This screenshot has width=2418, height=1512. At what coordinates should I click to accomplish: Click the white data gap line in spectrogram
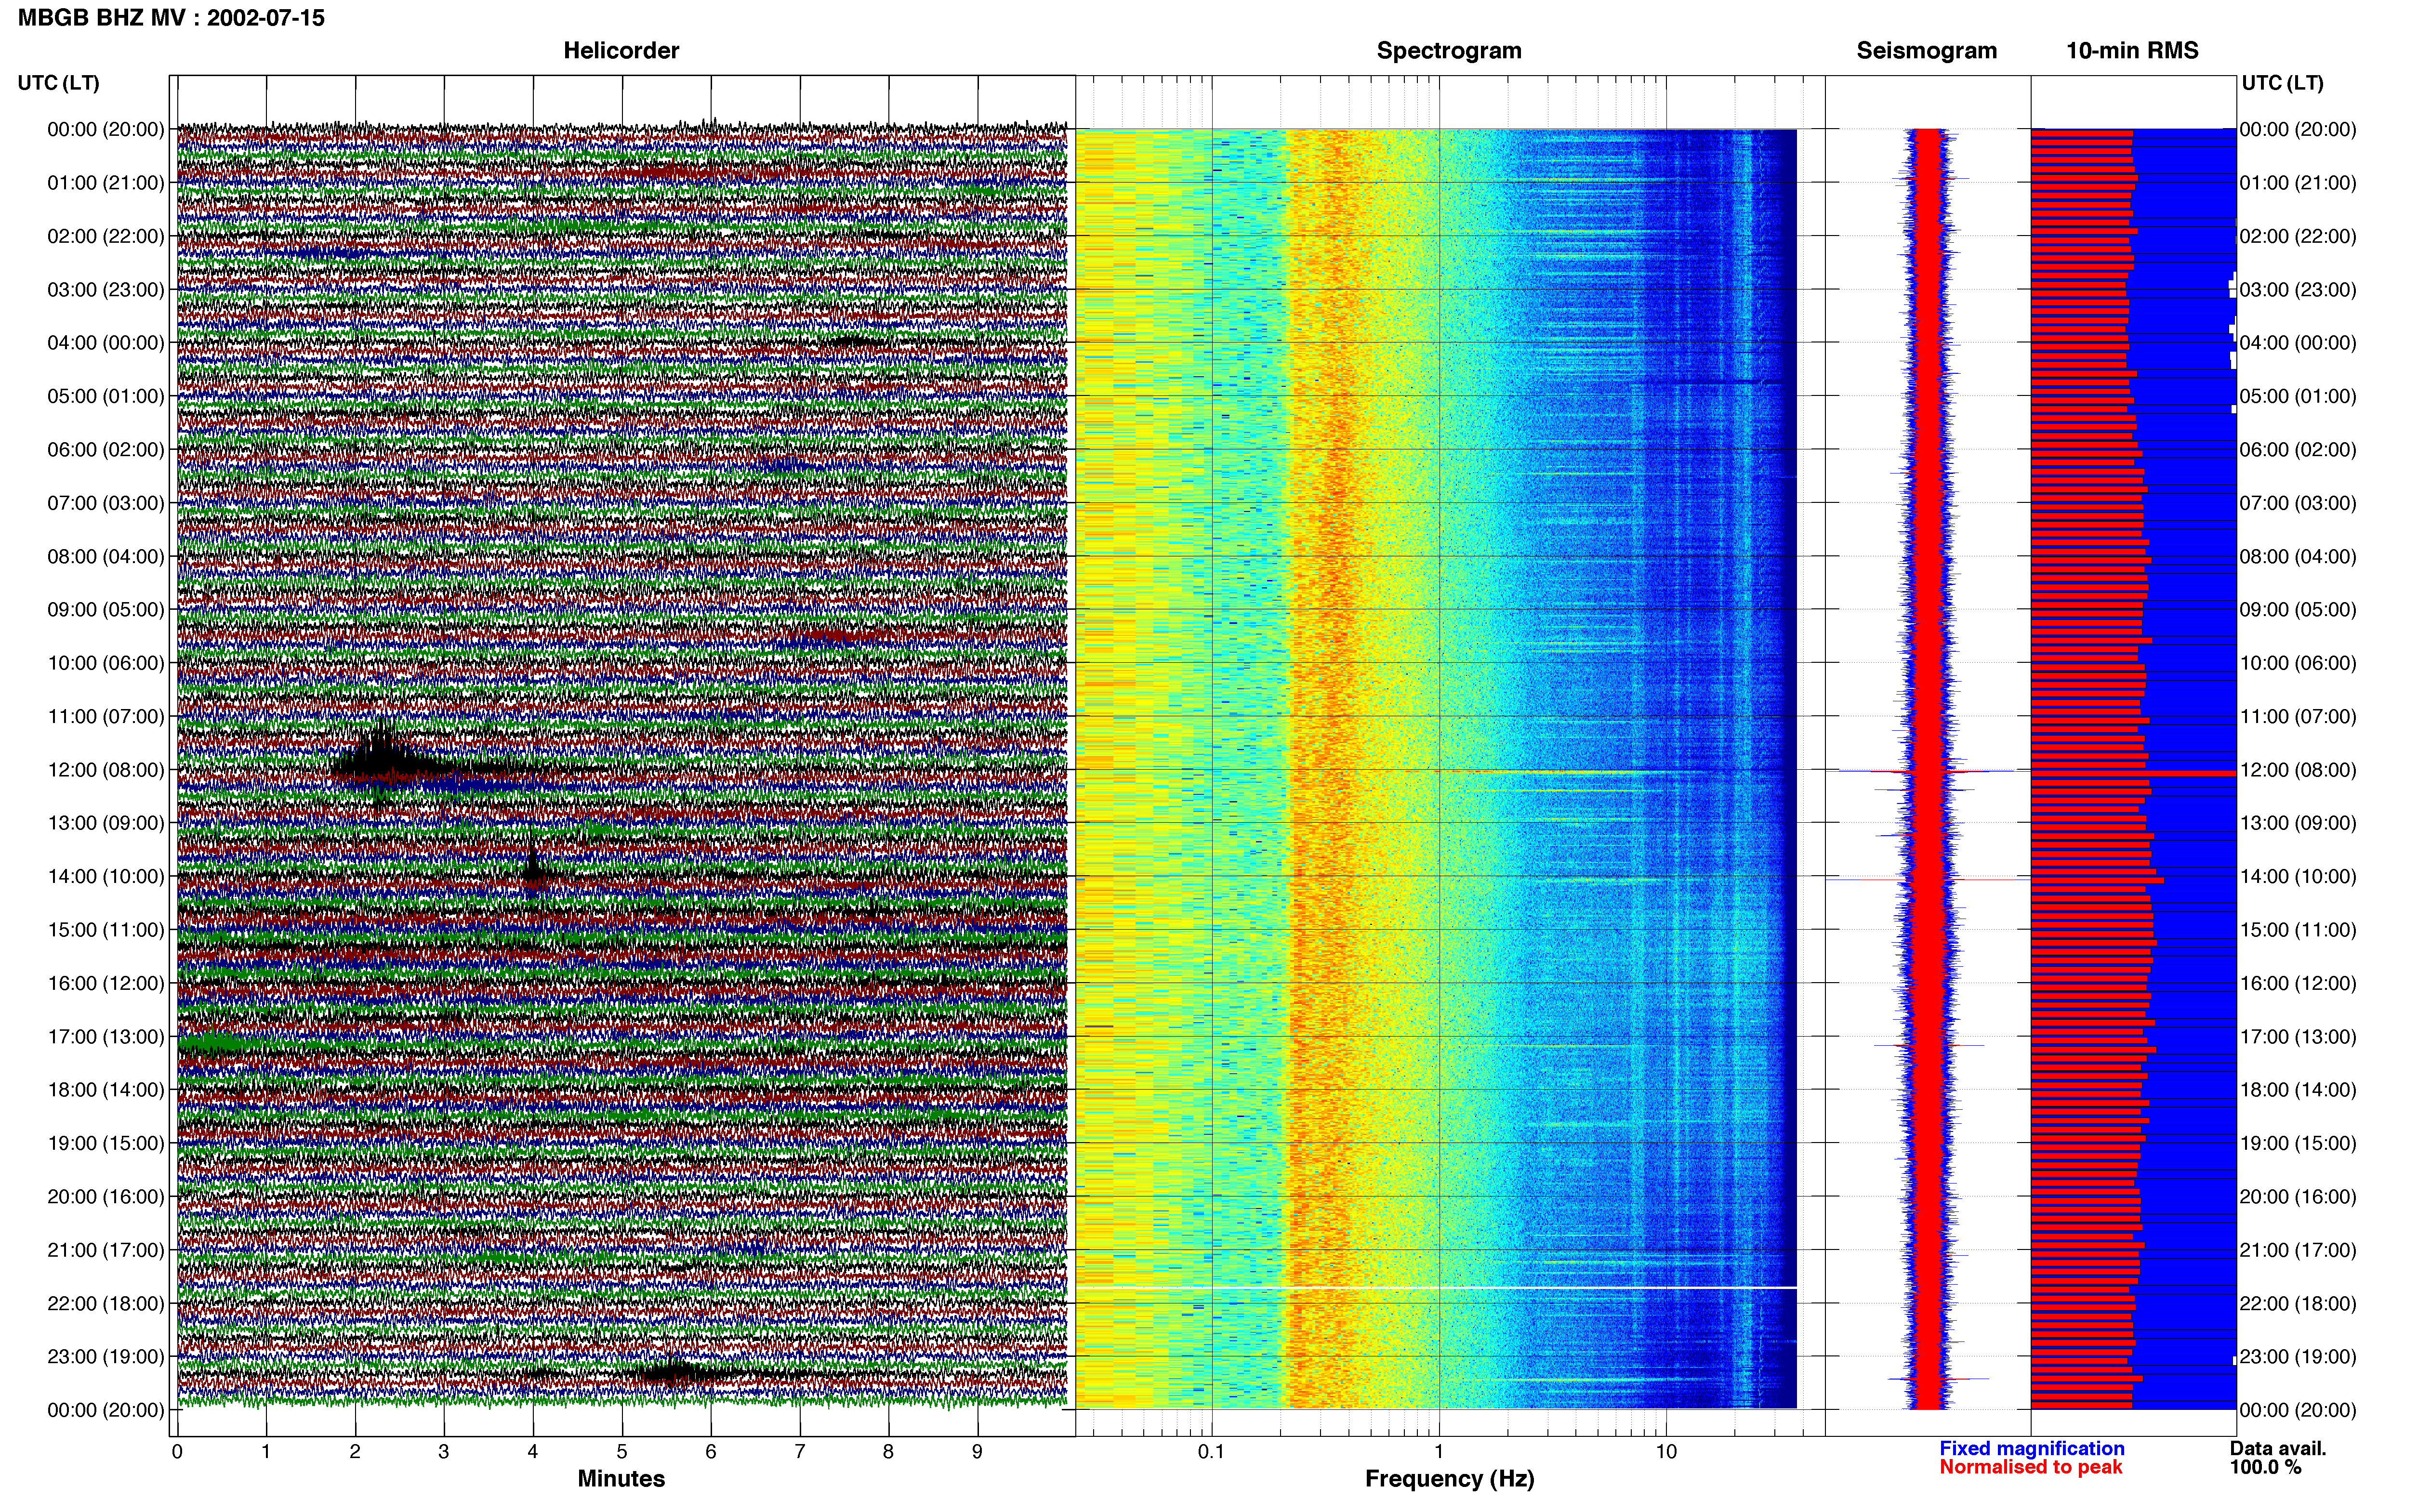[1436, 1287]
